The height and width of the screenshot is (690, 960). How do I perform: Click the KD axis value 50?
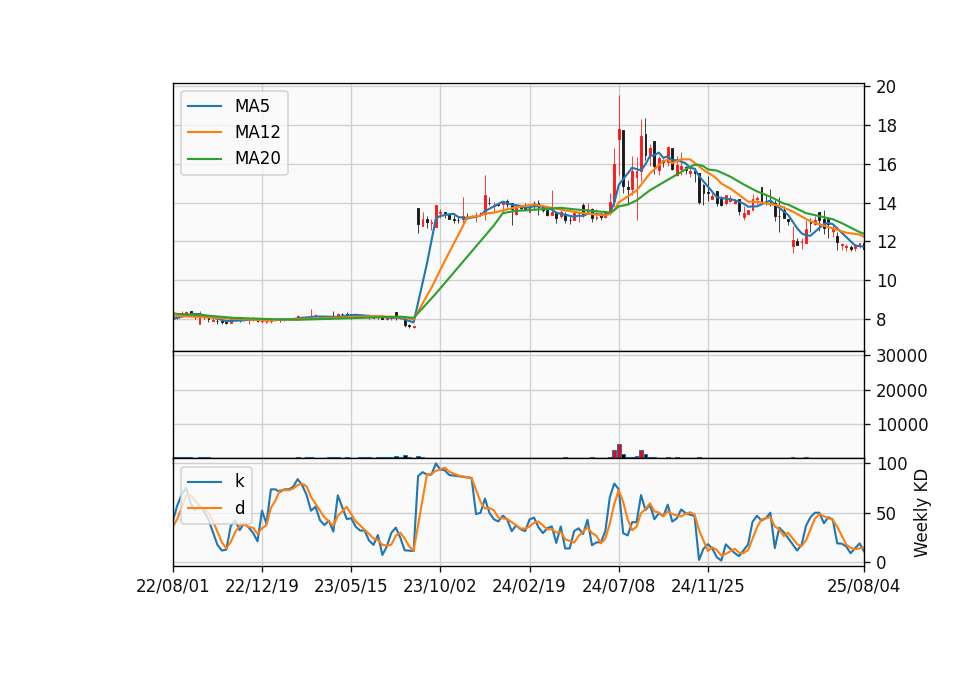click(886, 514)
